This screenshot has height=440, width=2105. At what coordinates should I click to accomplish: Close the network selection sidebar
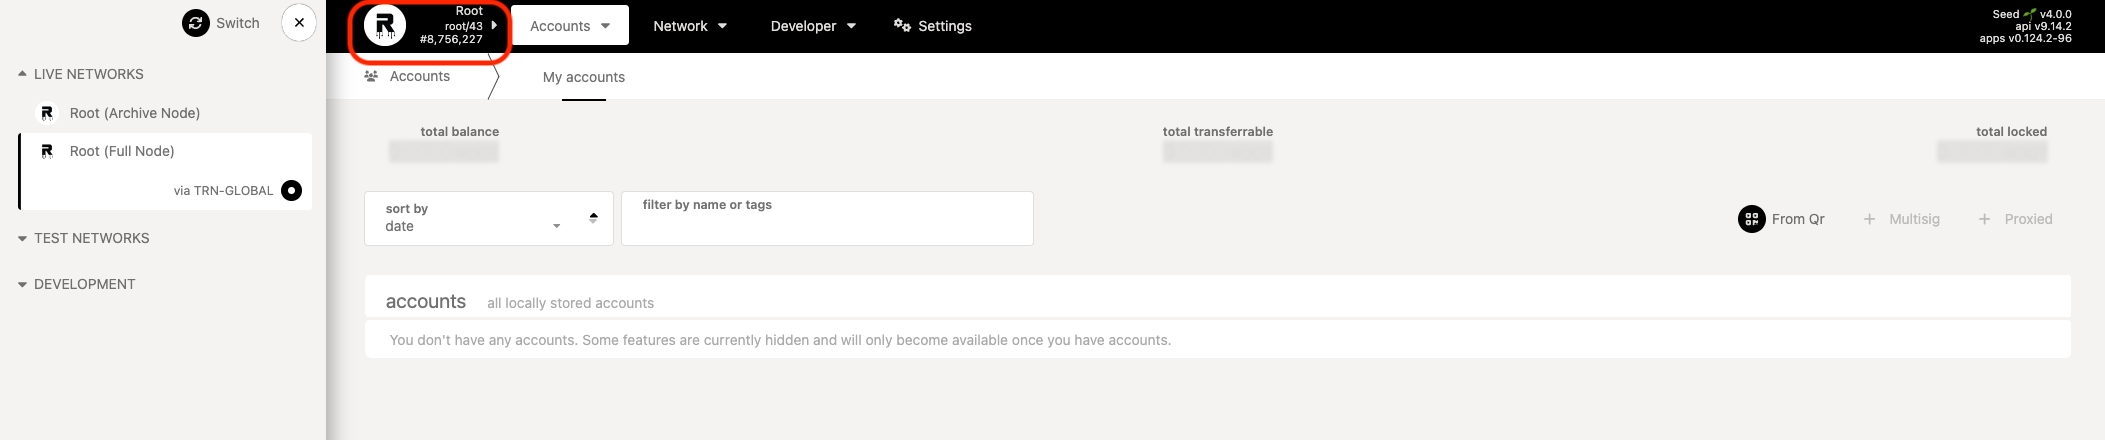tap(299, 22)
